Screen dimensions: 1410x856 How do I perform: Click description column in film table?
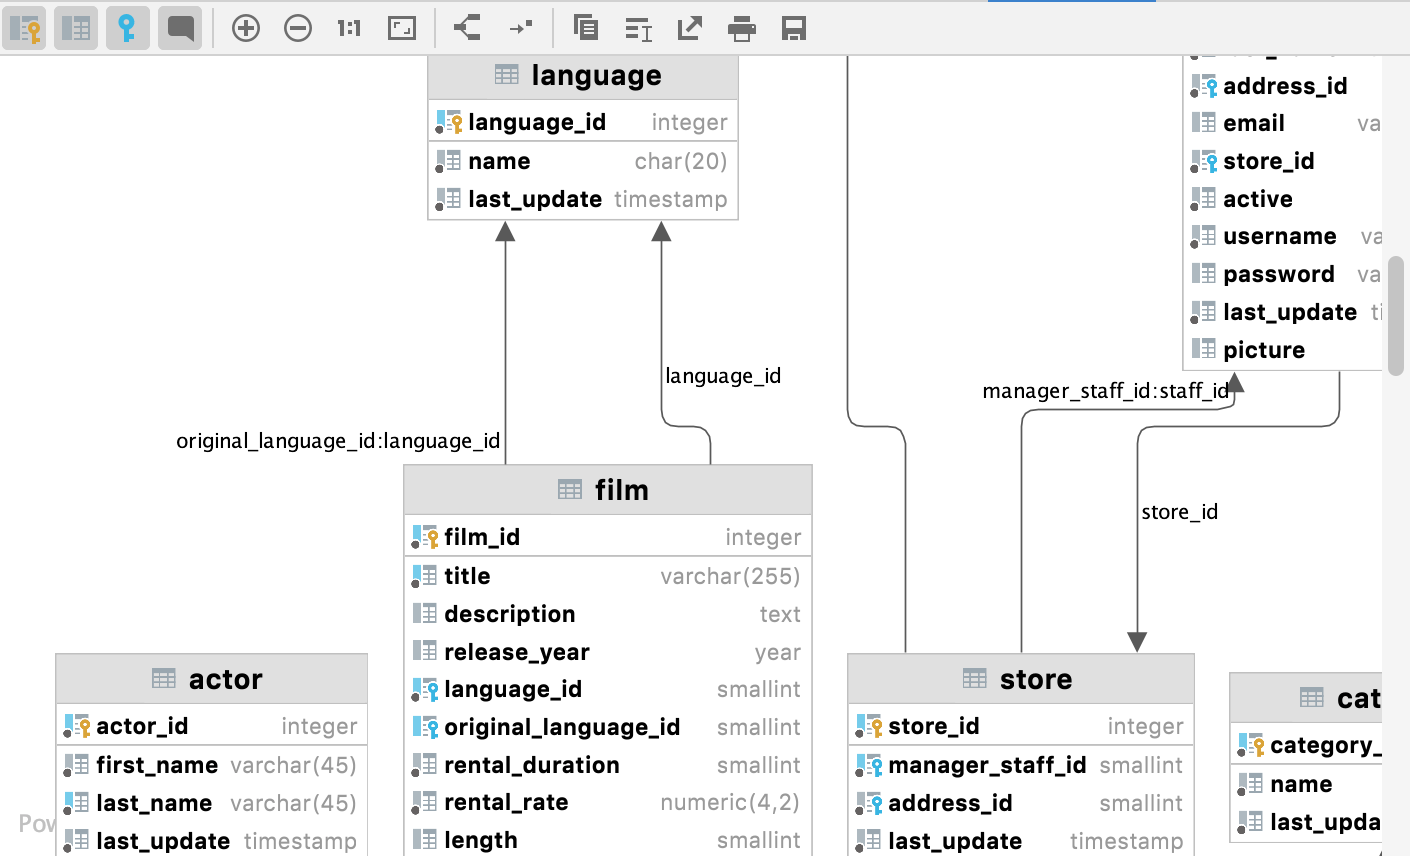click(608, 614)
